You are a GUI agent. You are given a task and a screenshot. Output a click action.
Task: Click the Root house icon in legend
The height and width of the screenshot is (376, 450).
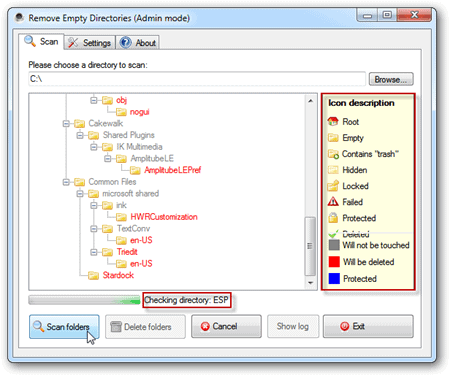[x=333, y=121]
